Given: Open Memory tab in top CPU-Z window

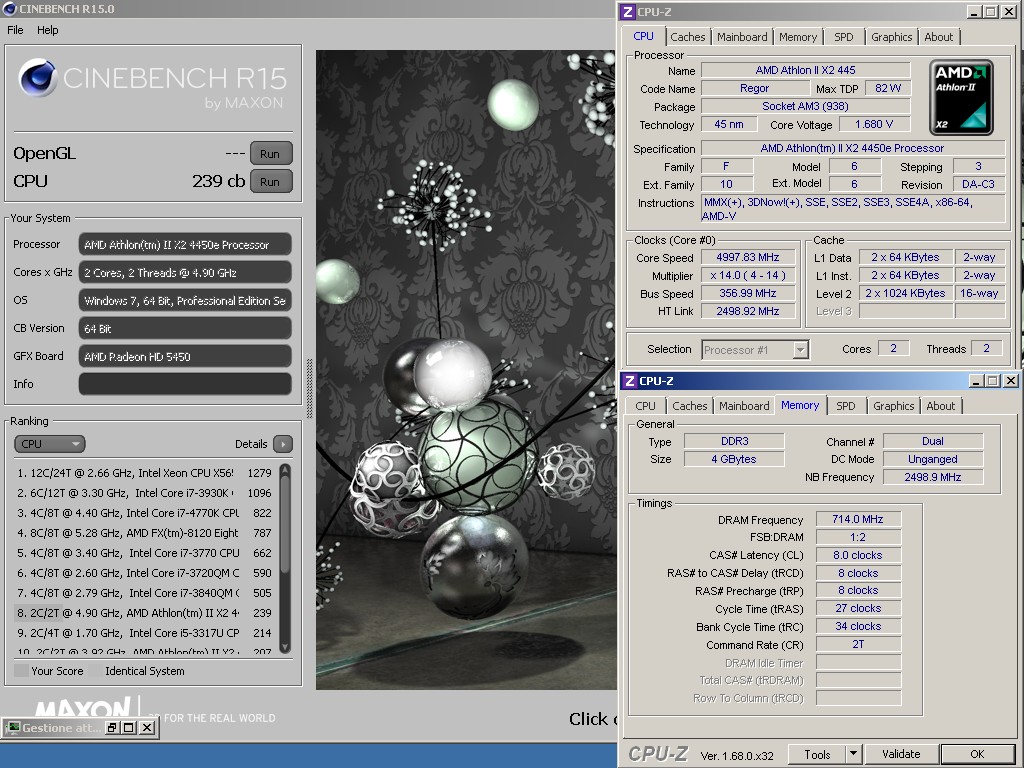Looking at the screenshot, I should (797, 37).
